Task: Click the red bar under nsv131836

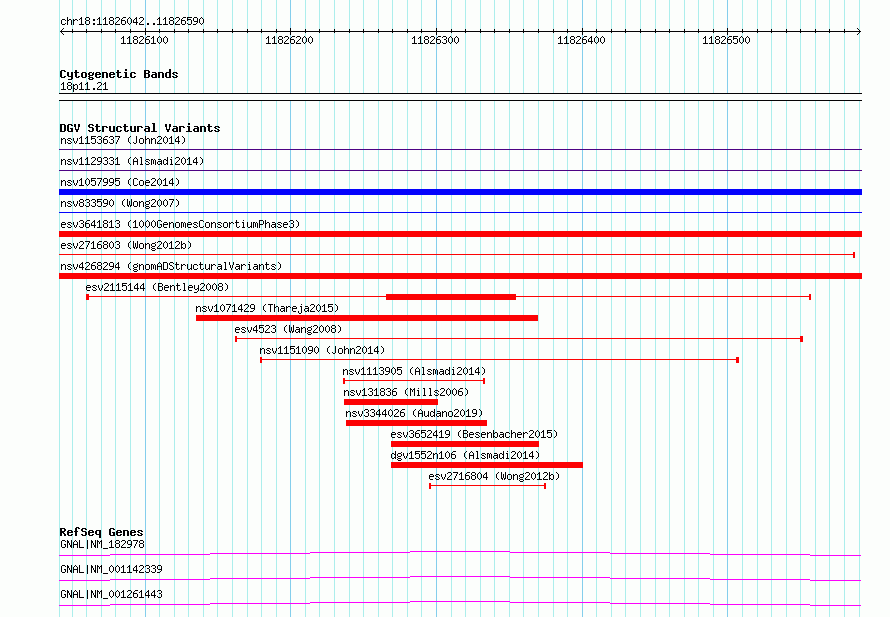Action: [391, 402]
